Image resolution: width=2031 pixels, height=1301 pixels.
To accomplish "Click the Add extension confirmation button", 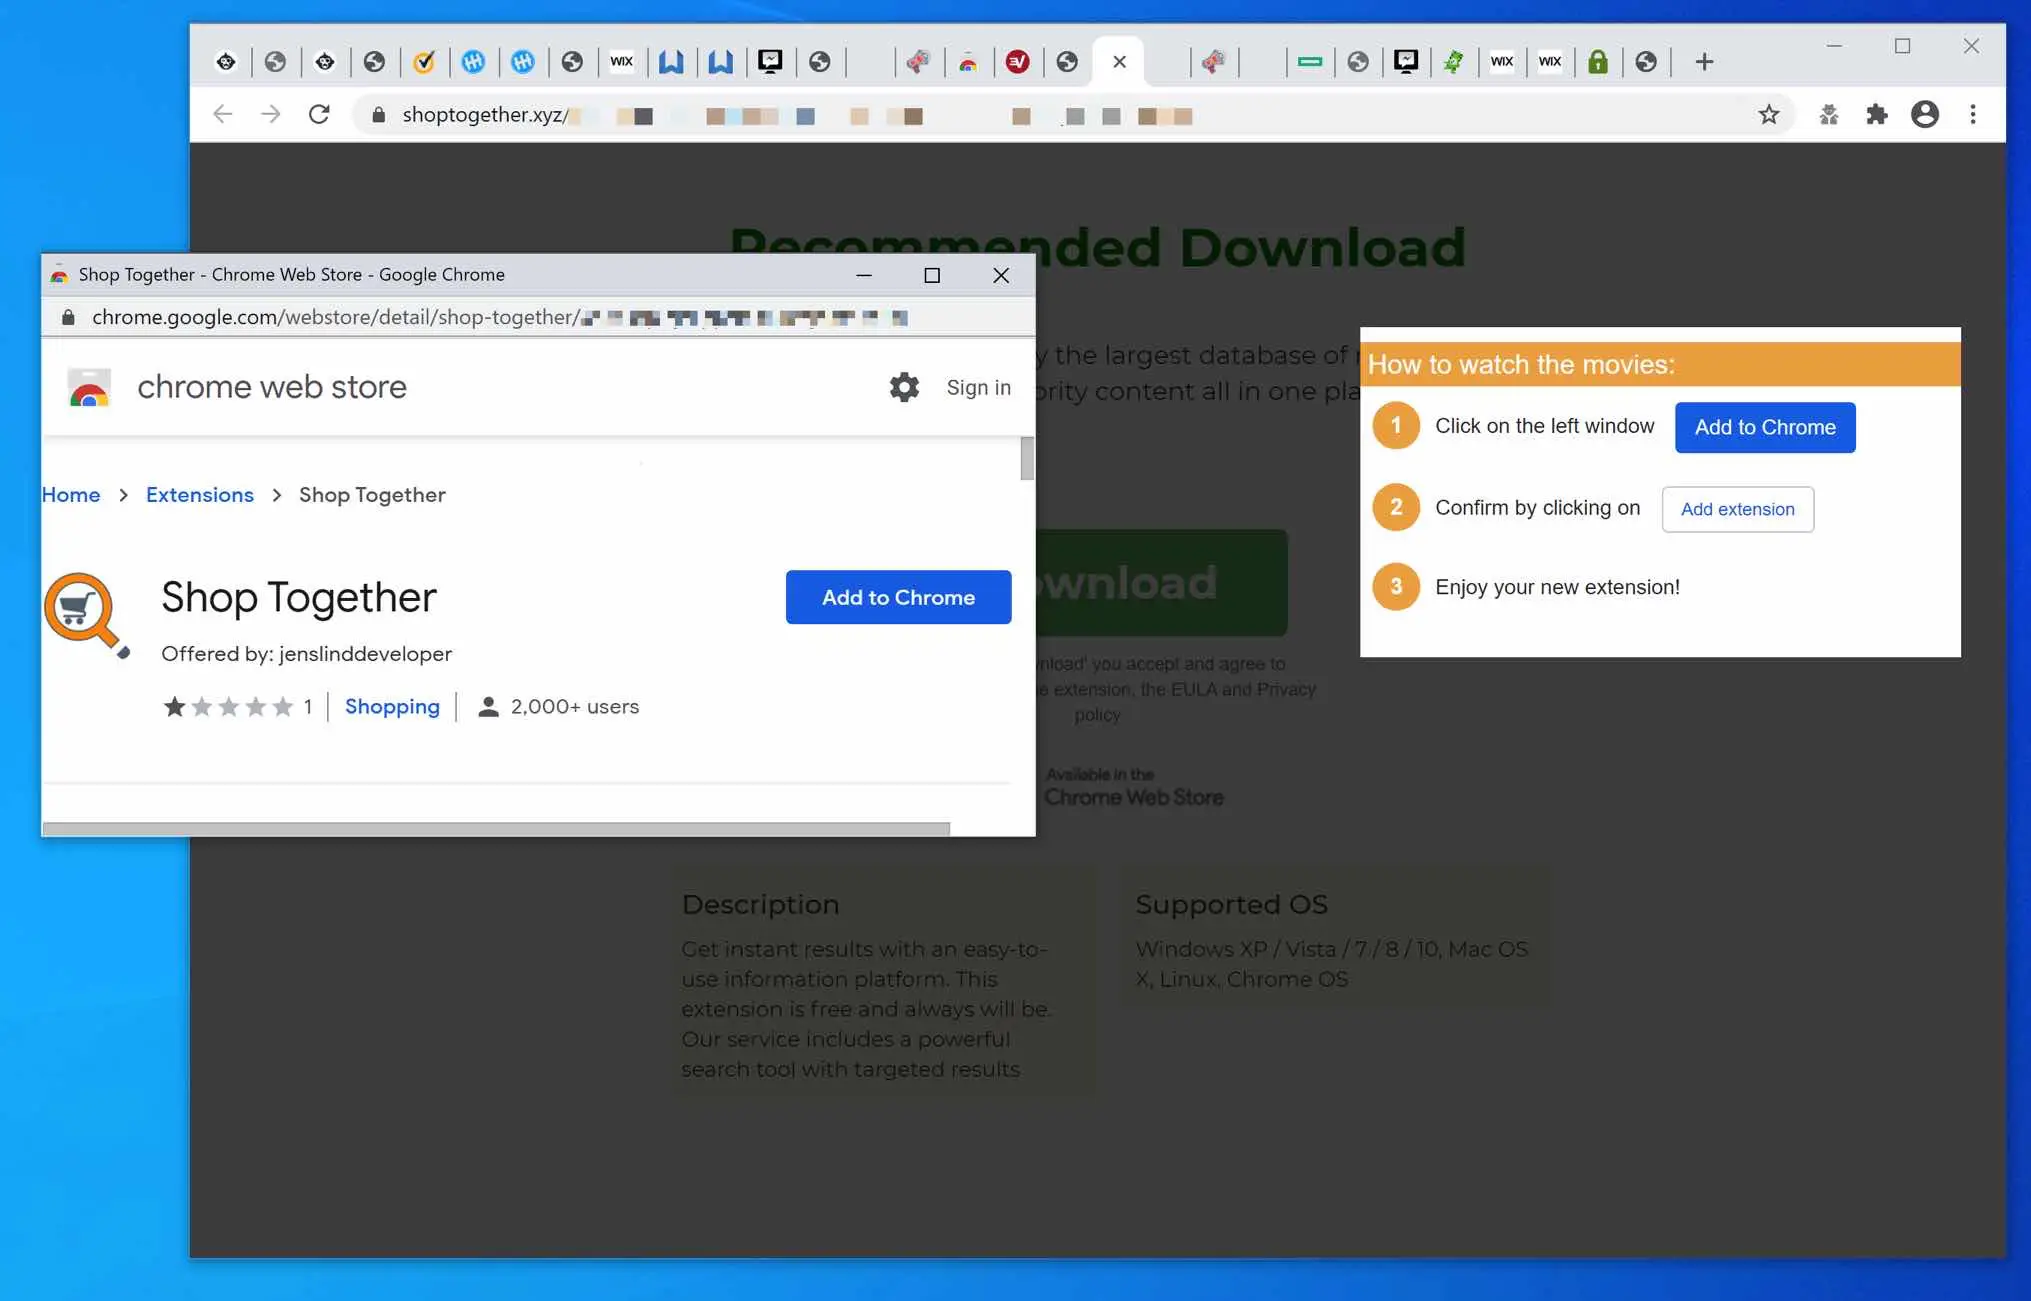I will point(1735,508).
